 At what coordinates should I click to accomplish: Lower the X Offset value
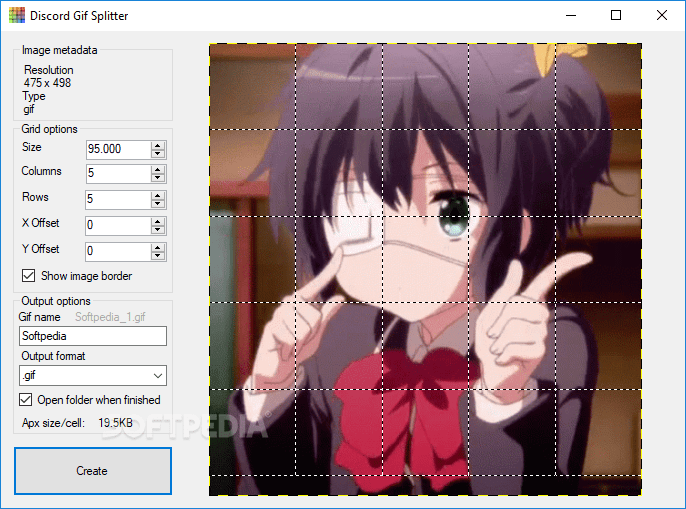[x=158, y=230]
